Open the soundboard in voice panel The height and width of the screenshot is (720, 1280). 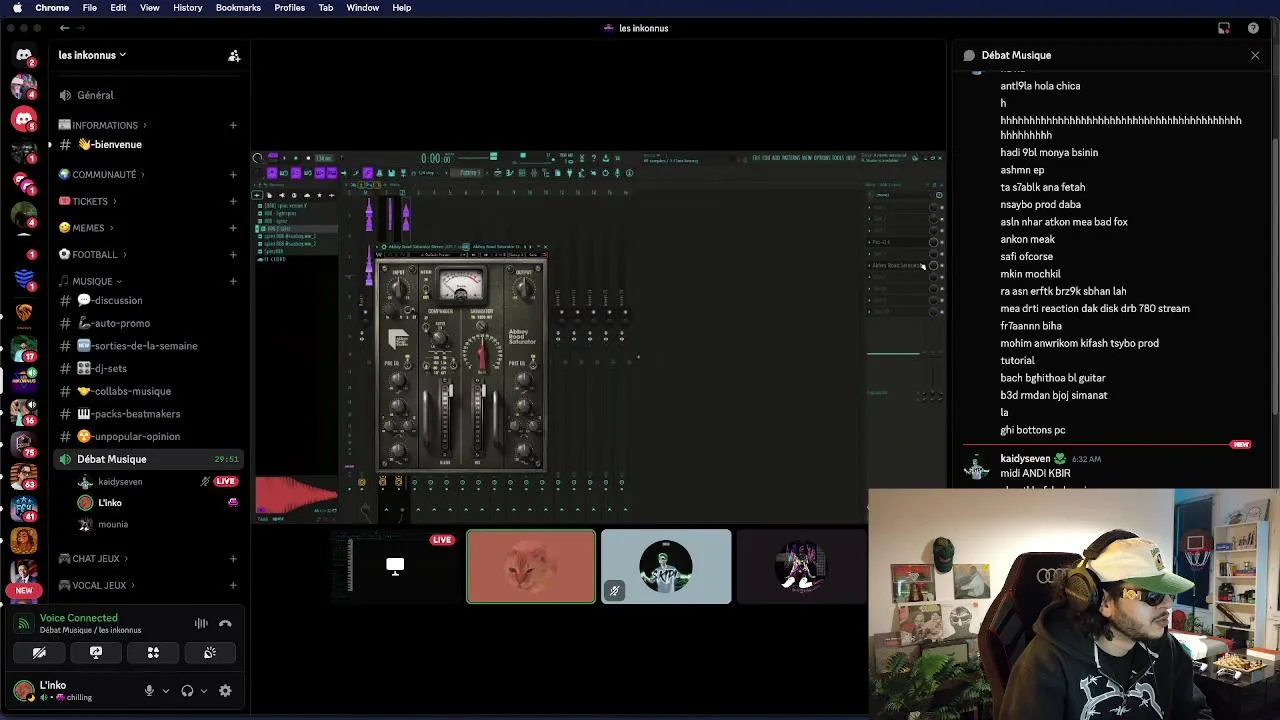click(210, 652)
